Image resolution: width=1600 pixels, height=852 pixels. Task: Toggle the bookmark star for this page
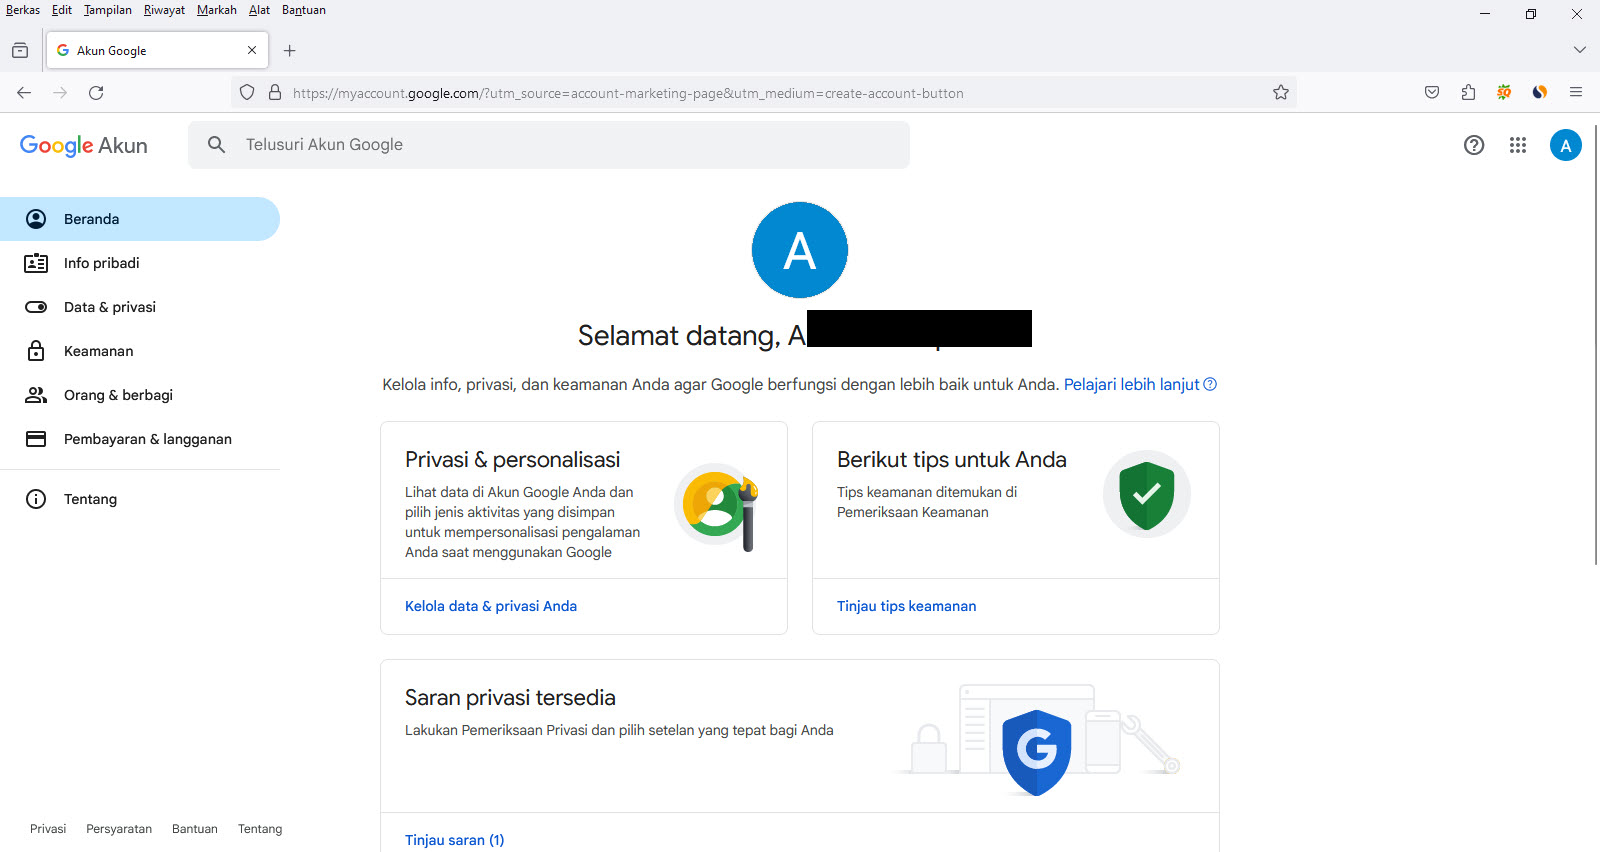click(x=1280, y=92)
